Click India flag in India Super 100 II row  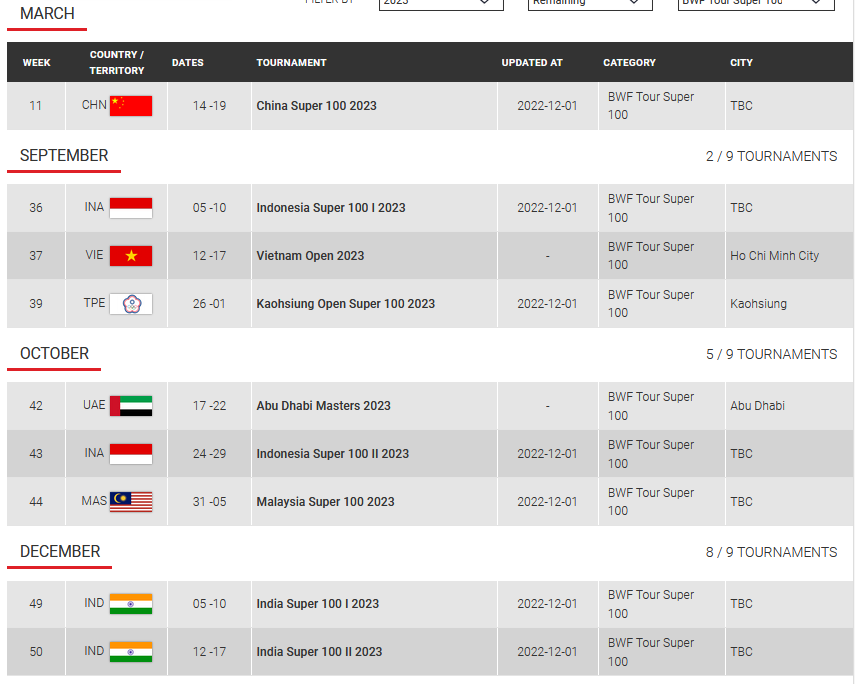coord(131,652)
